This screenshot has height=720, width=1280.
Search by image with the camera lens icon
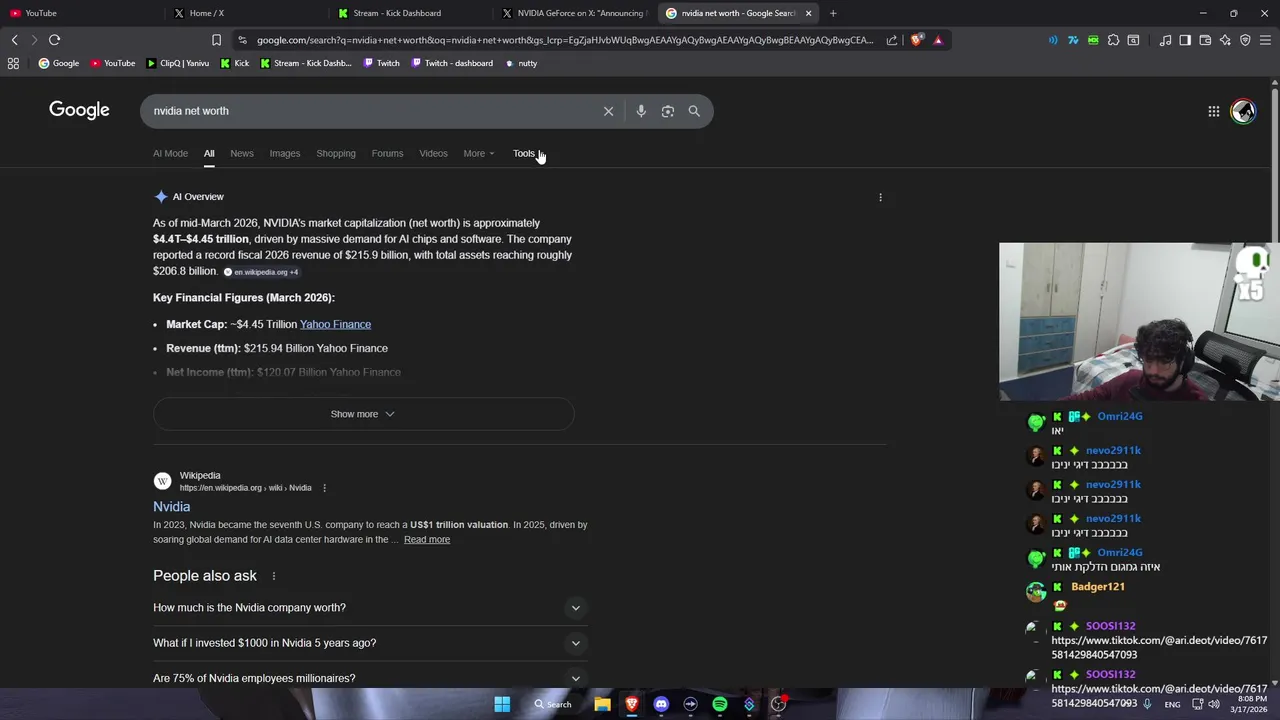[668, 111]
